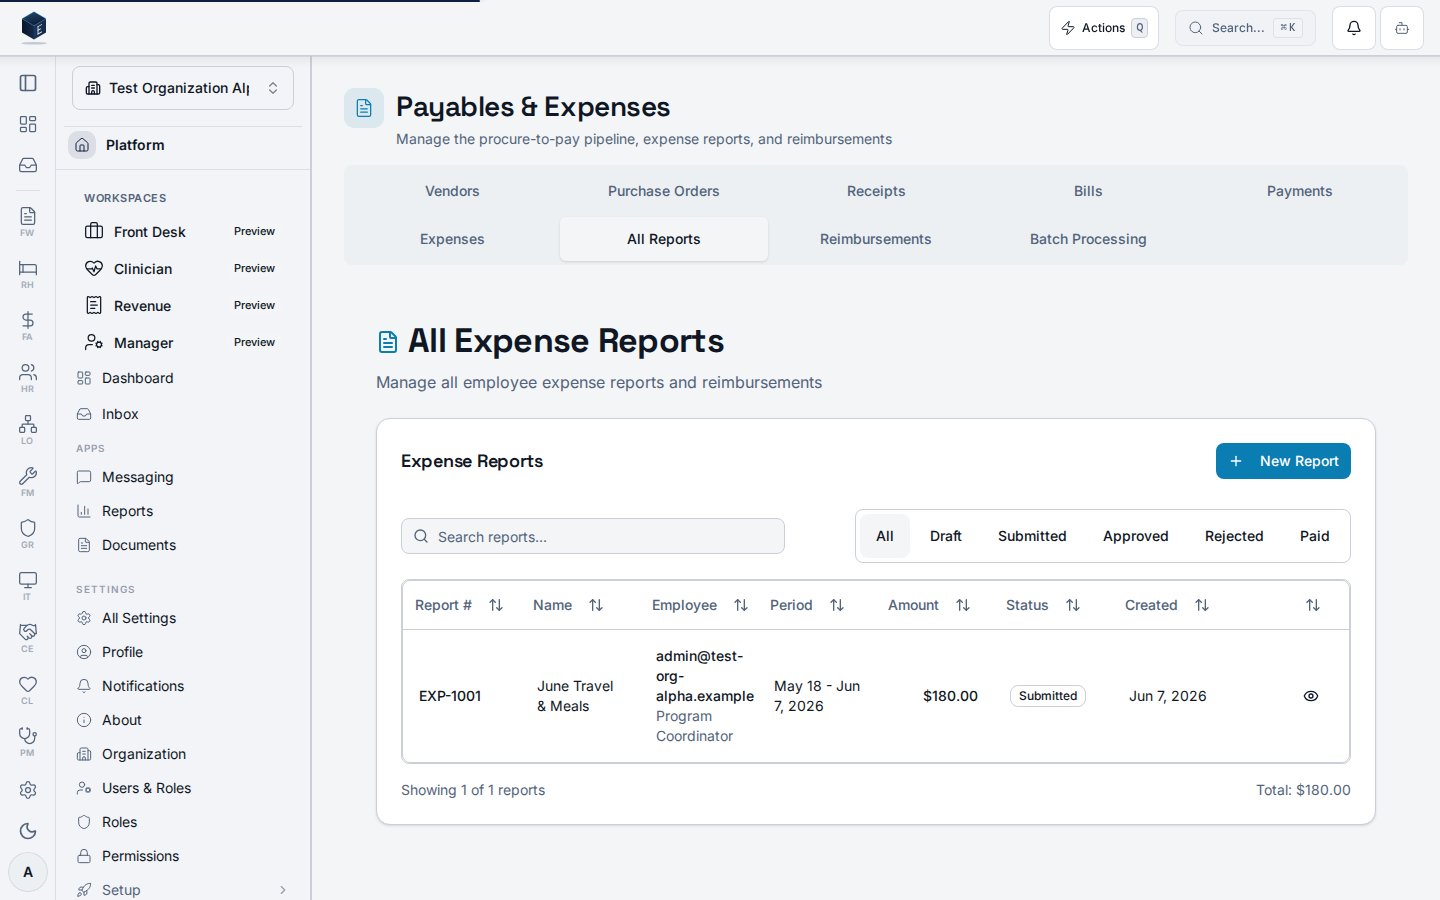The image size is (1440, 900).
Task: Toggle dark mode moon icon
Action: click(x=28, y=831)
